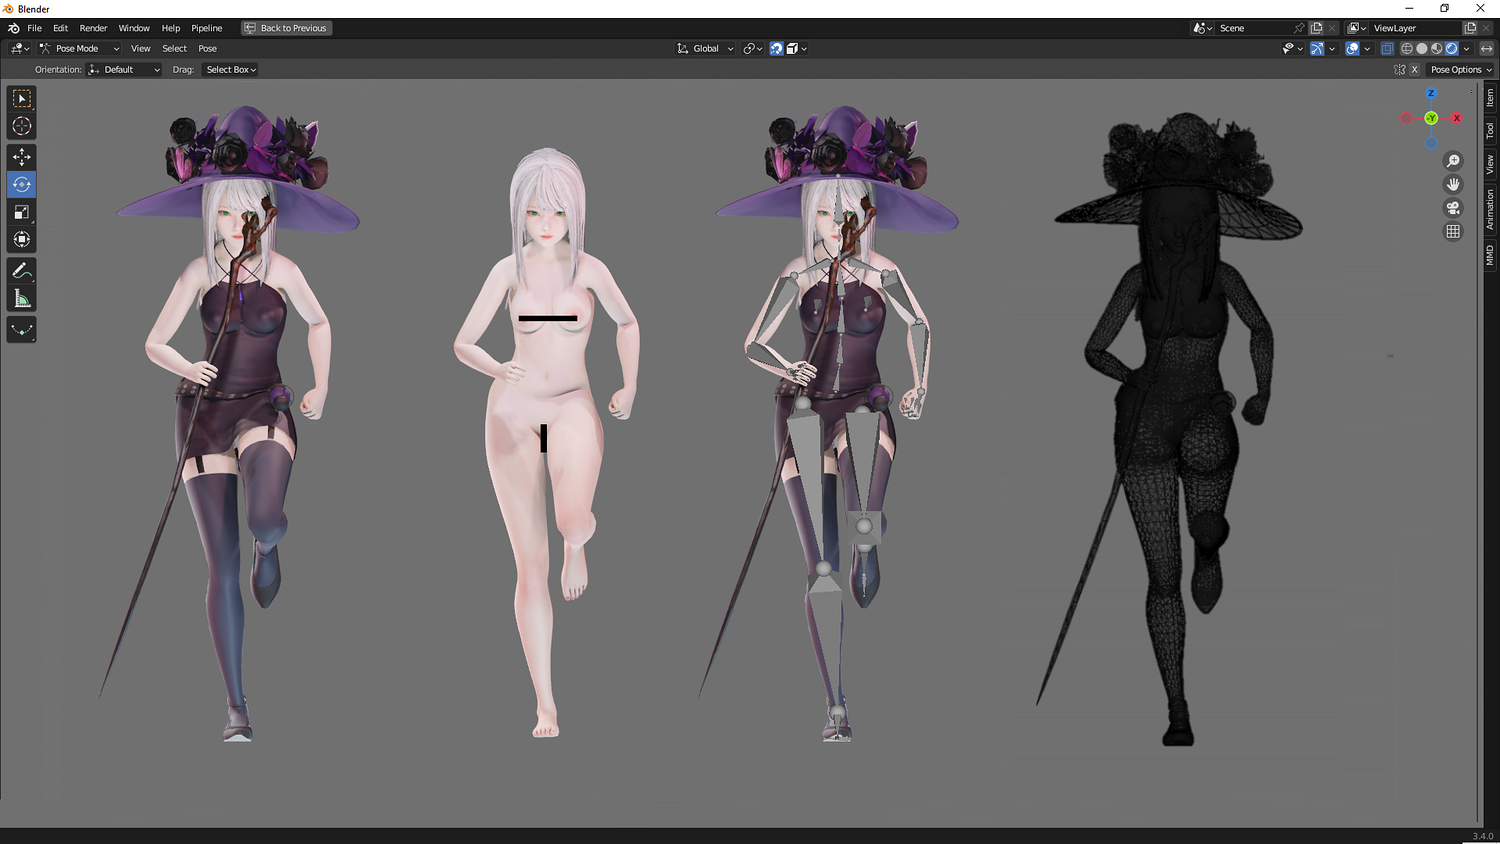
Task: Create a new scene with the copy icon
Action: 1317,28
